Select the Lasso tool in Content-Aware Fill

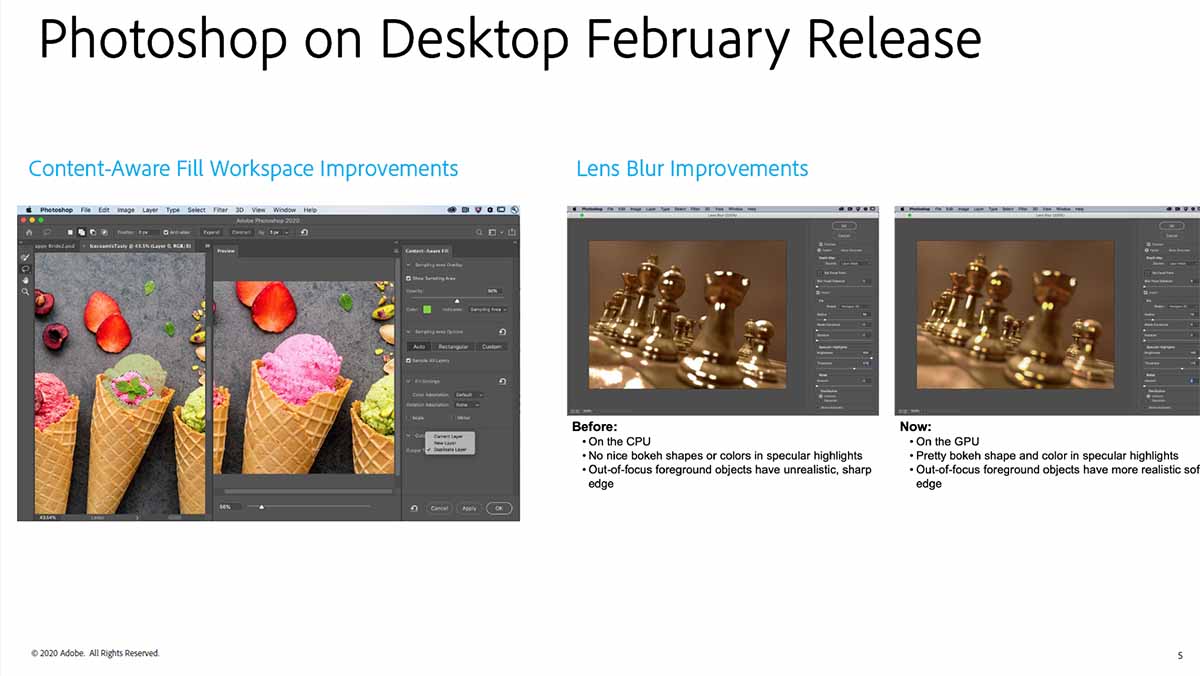click(26, 269)
